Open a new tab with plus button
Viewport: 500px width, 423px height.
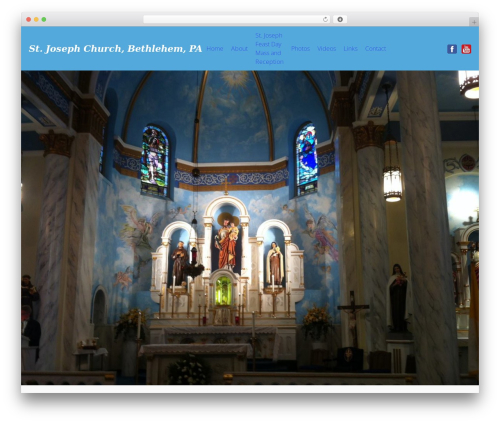point(474,22)
